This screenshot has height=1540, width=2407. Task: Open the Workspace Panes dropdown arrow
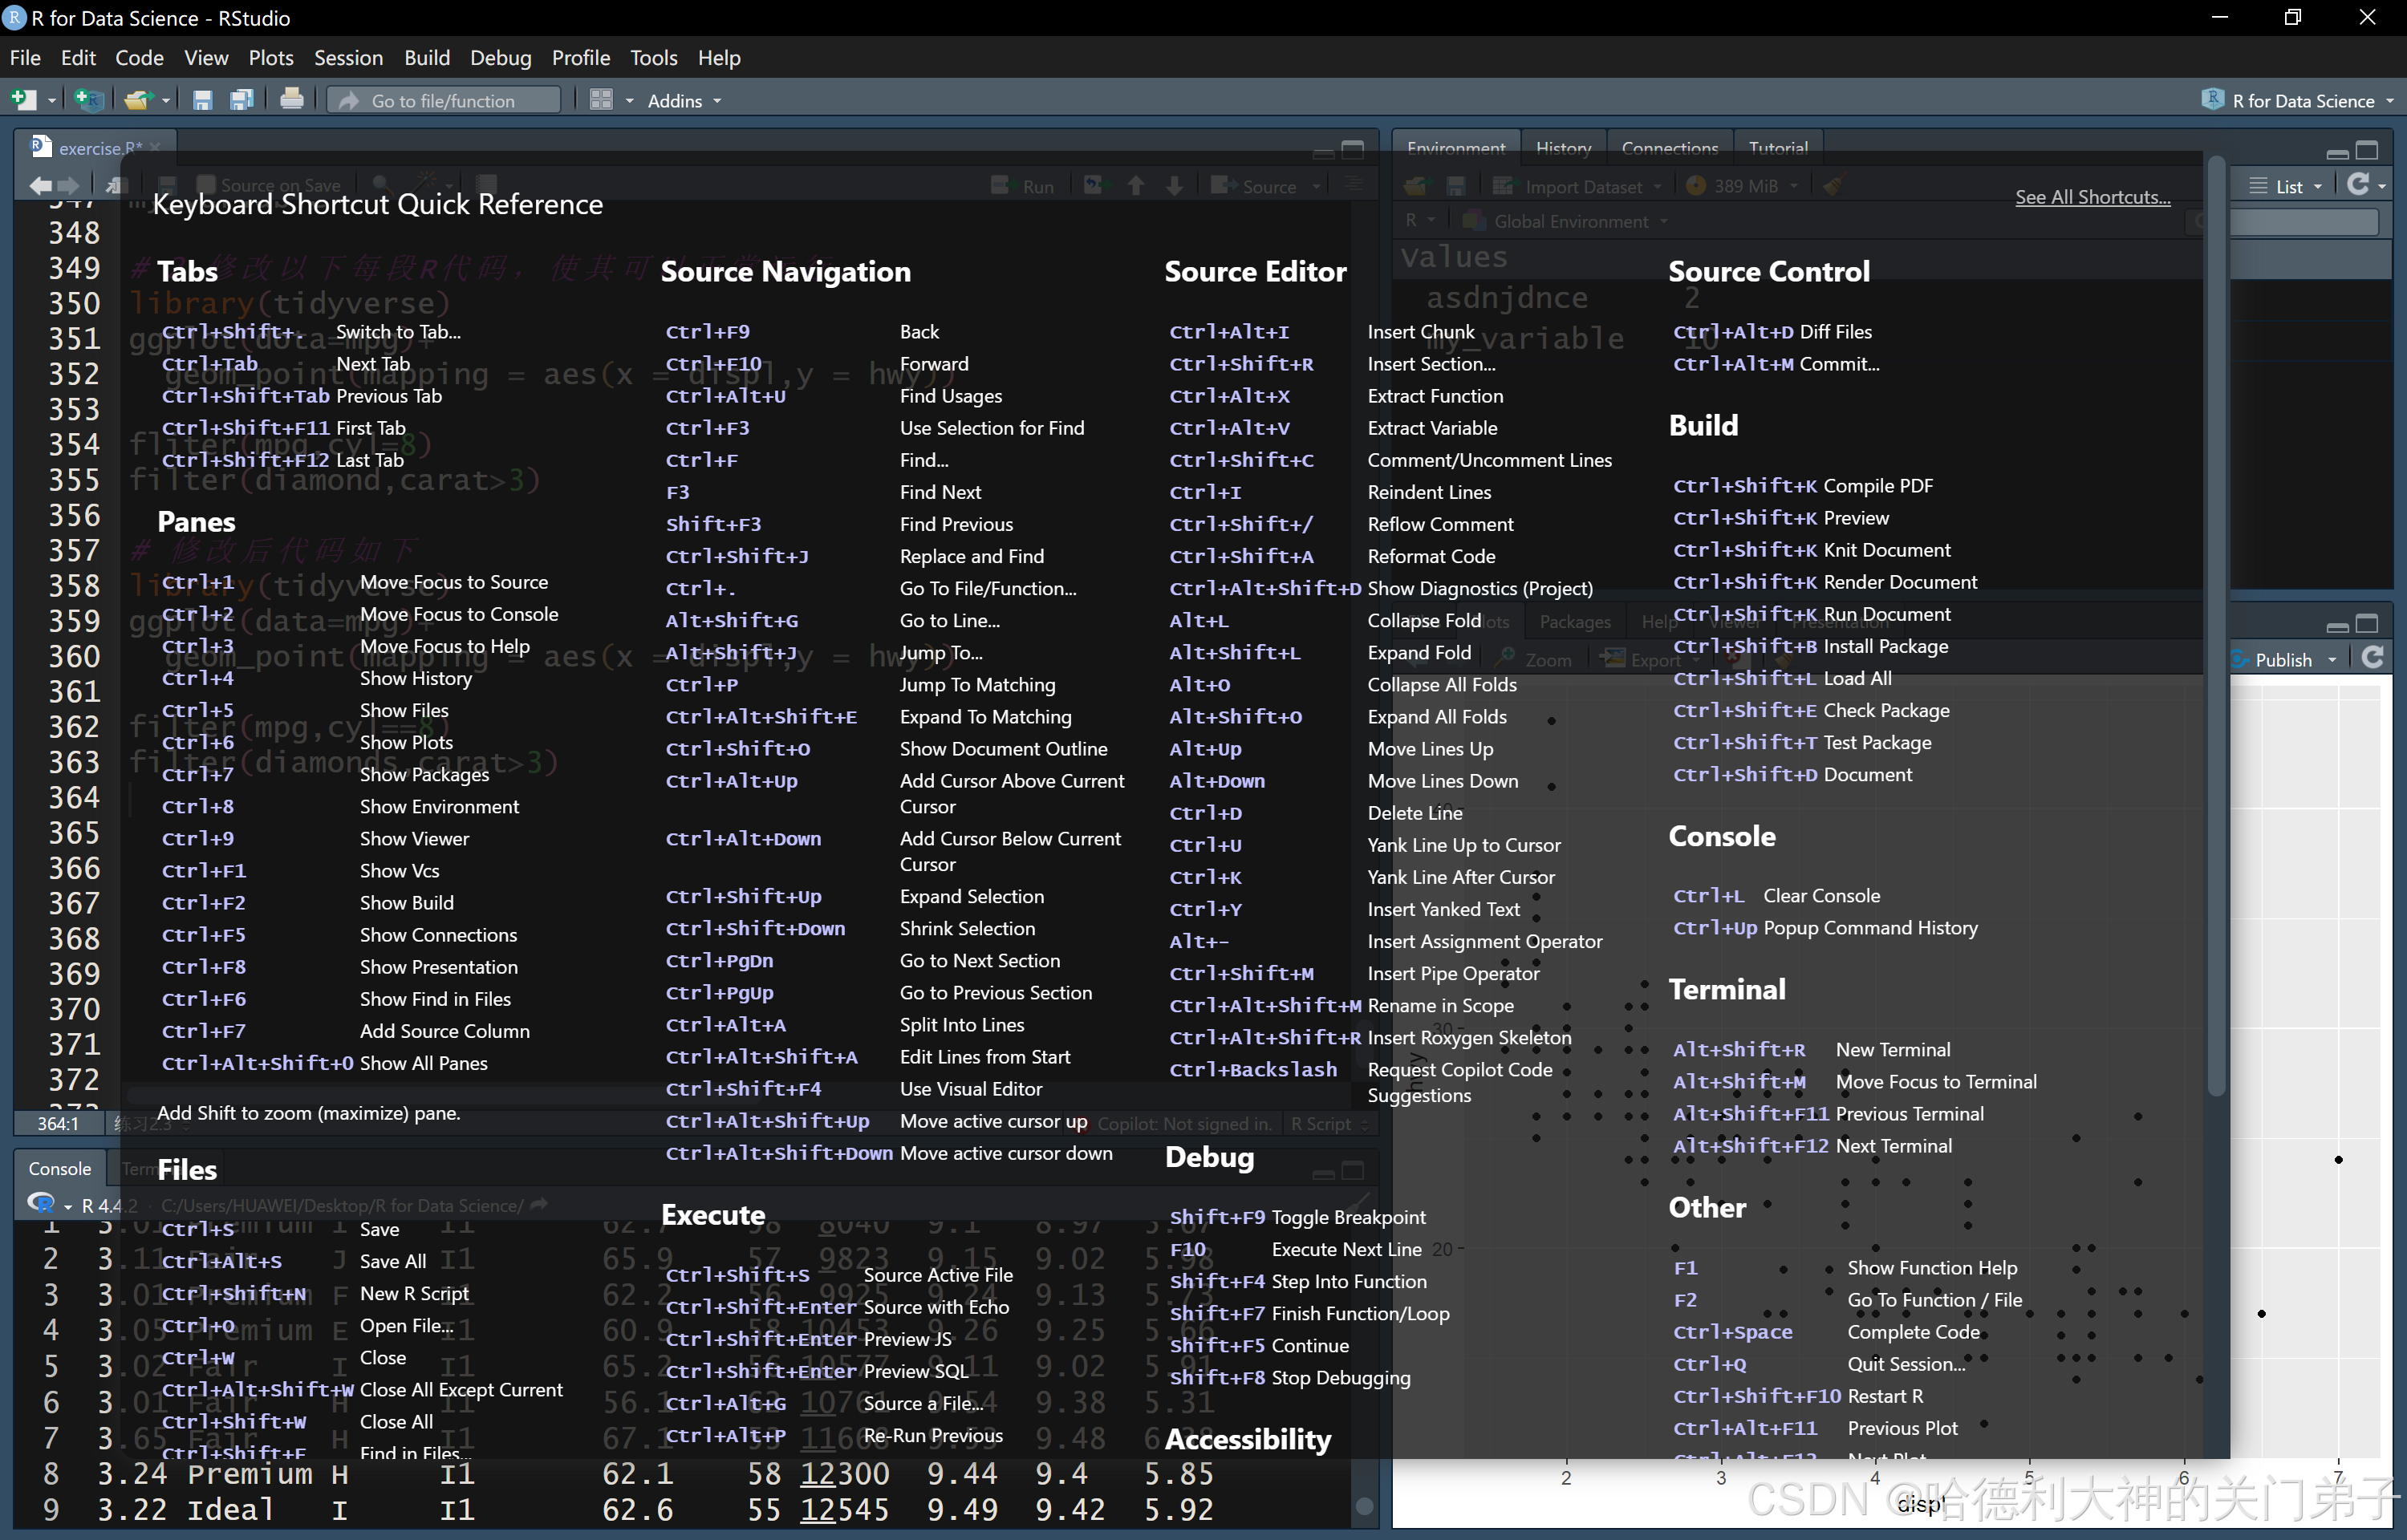point(629,101)
